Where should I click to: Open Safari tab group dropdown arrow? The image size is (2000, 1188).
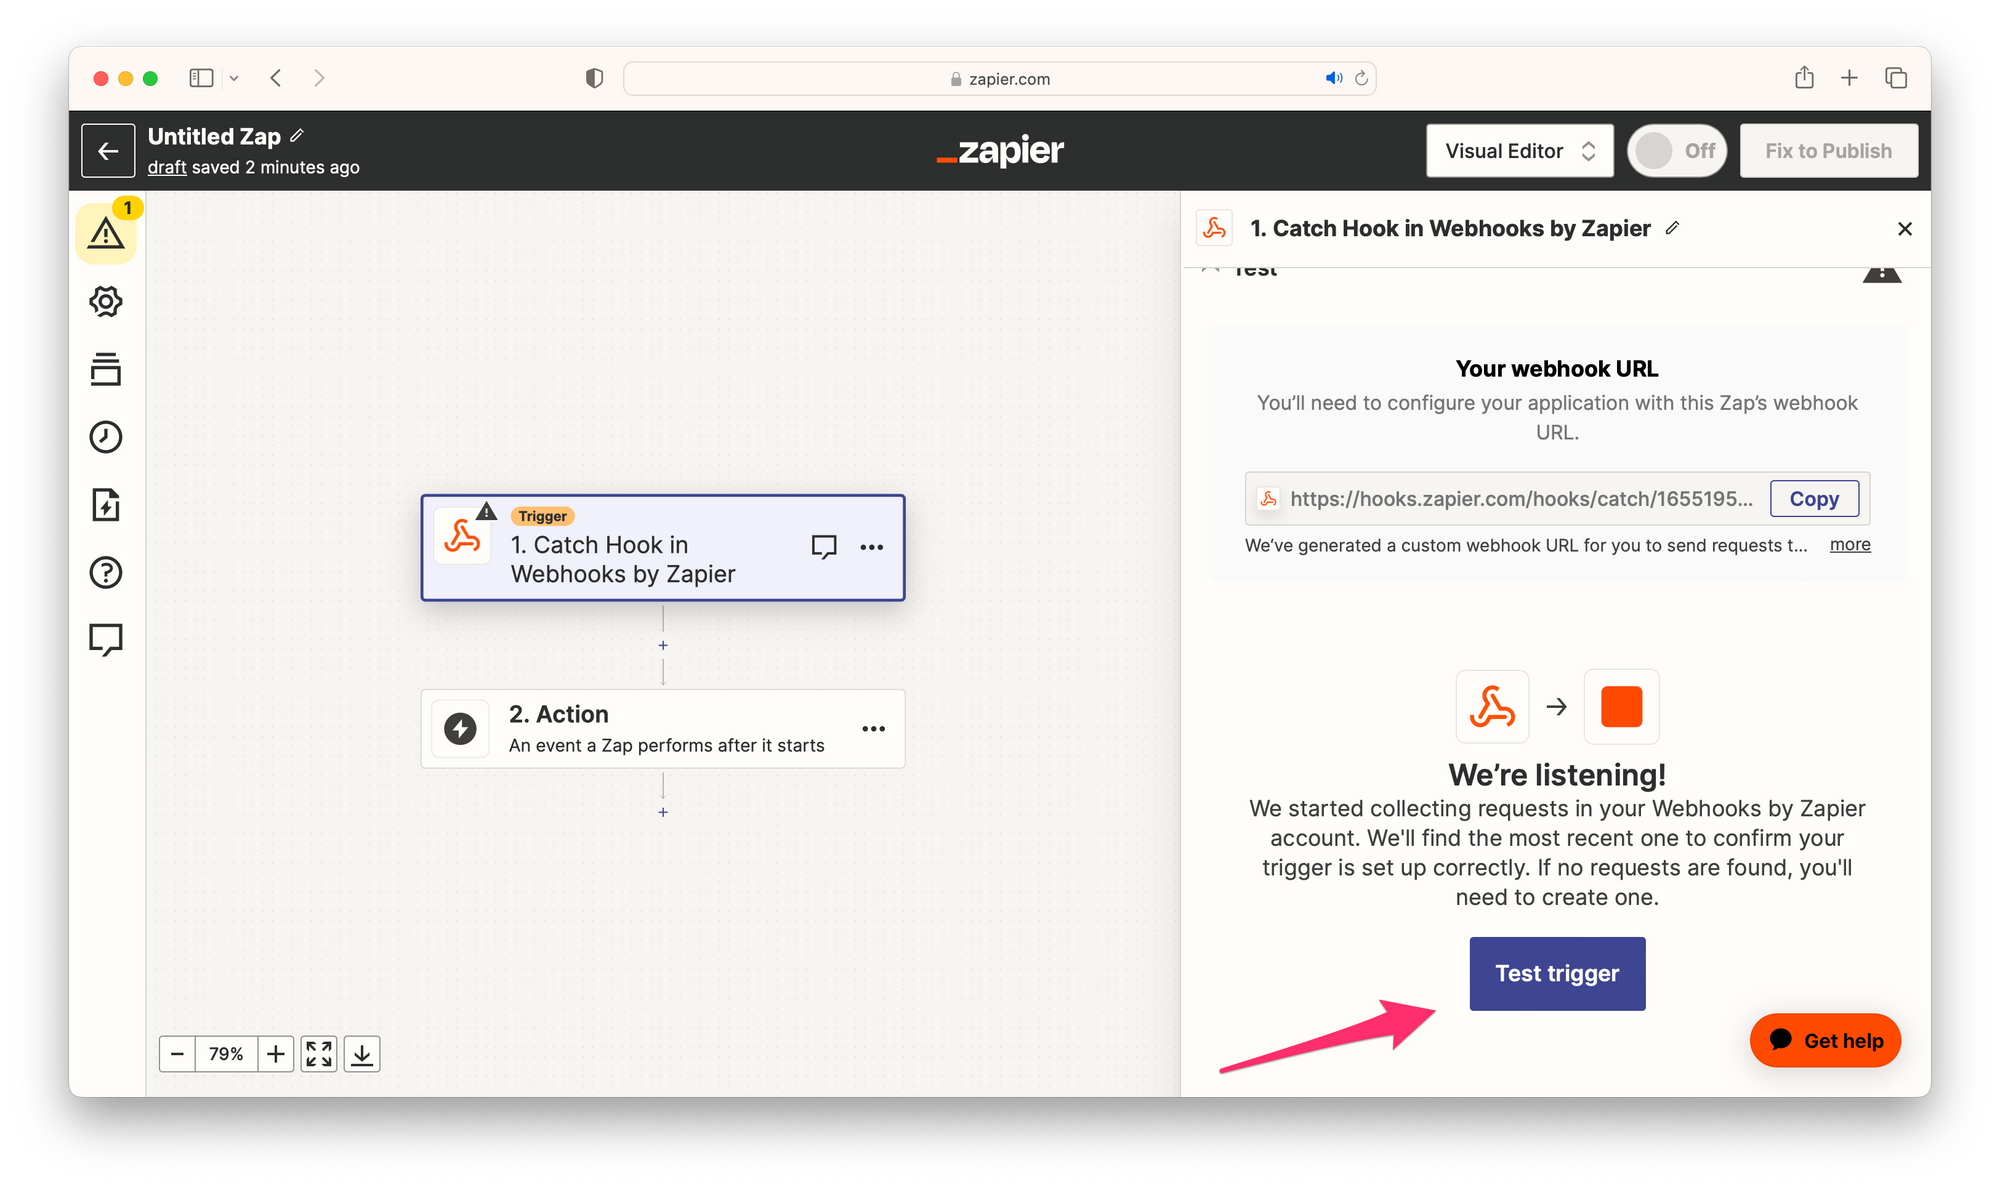click(x=234, y=78)
